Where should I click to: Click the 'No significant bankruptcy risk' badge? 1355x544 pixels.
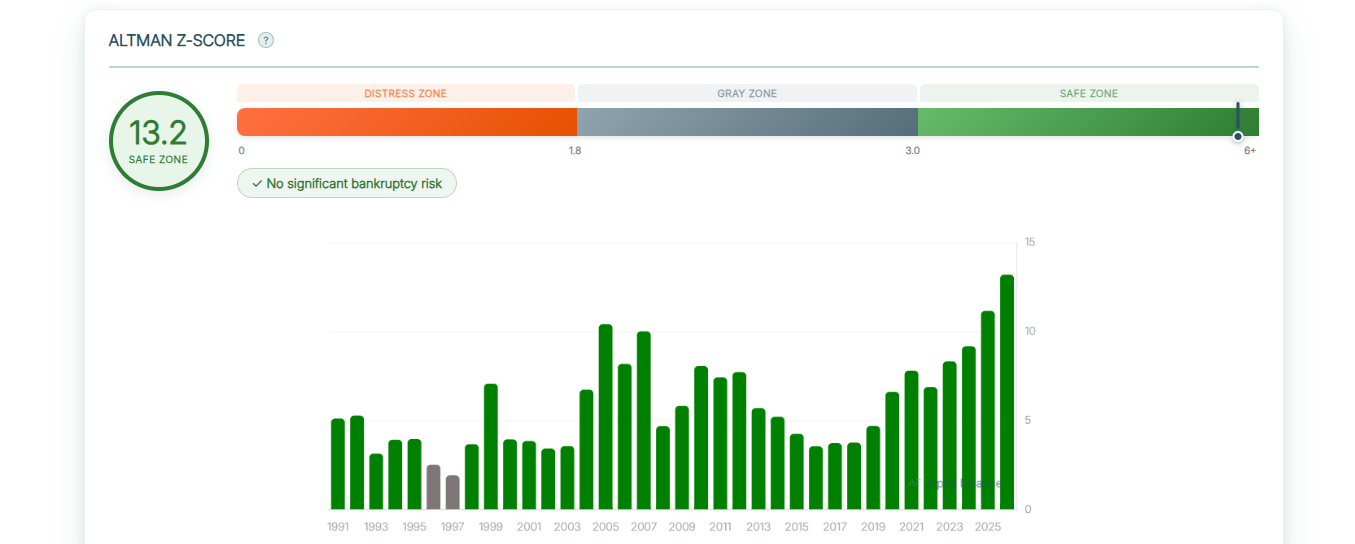(347, 183)
